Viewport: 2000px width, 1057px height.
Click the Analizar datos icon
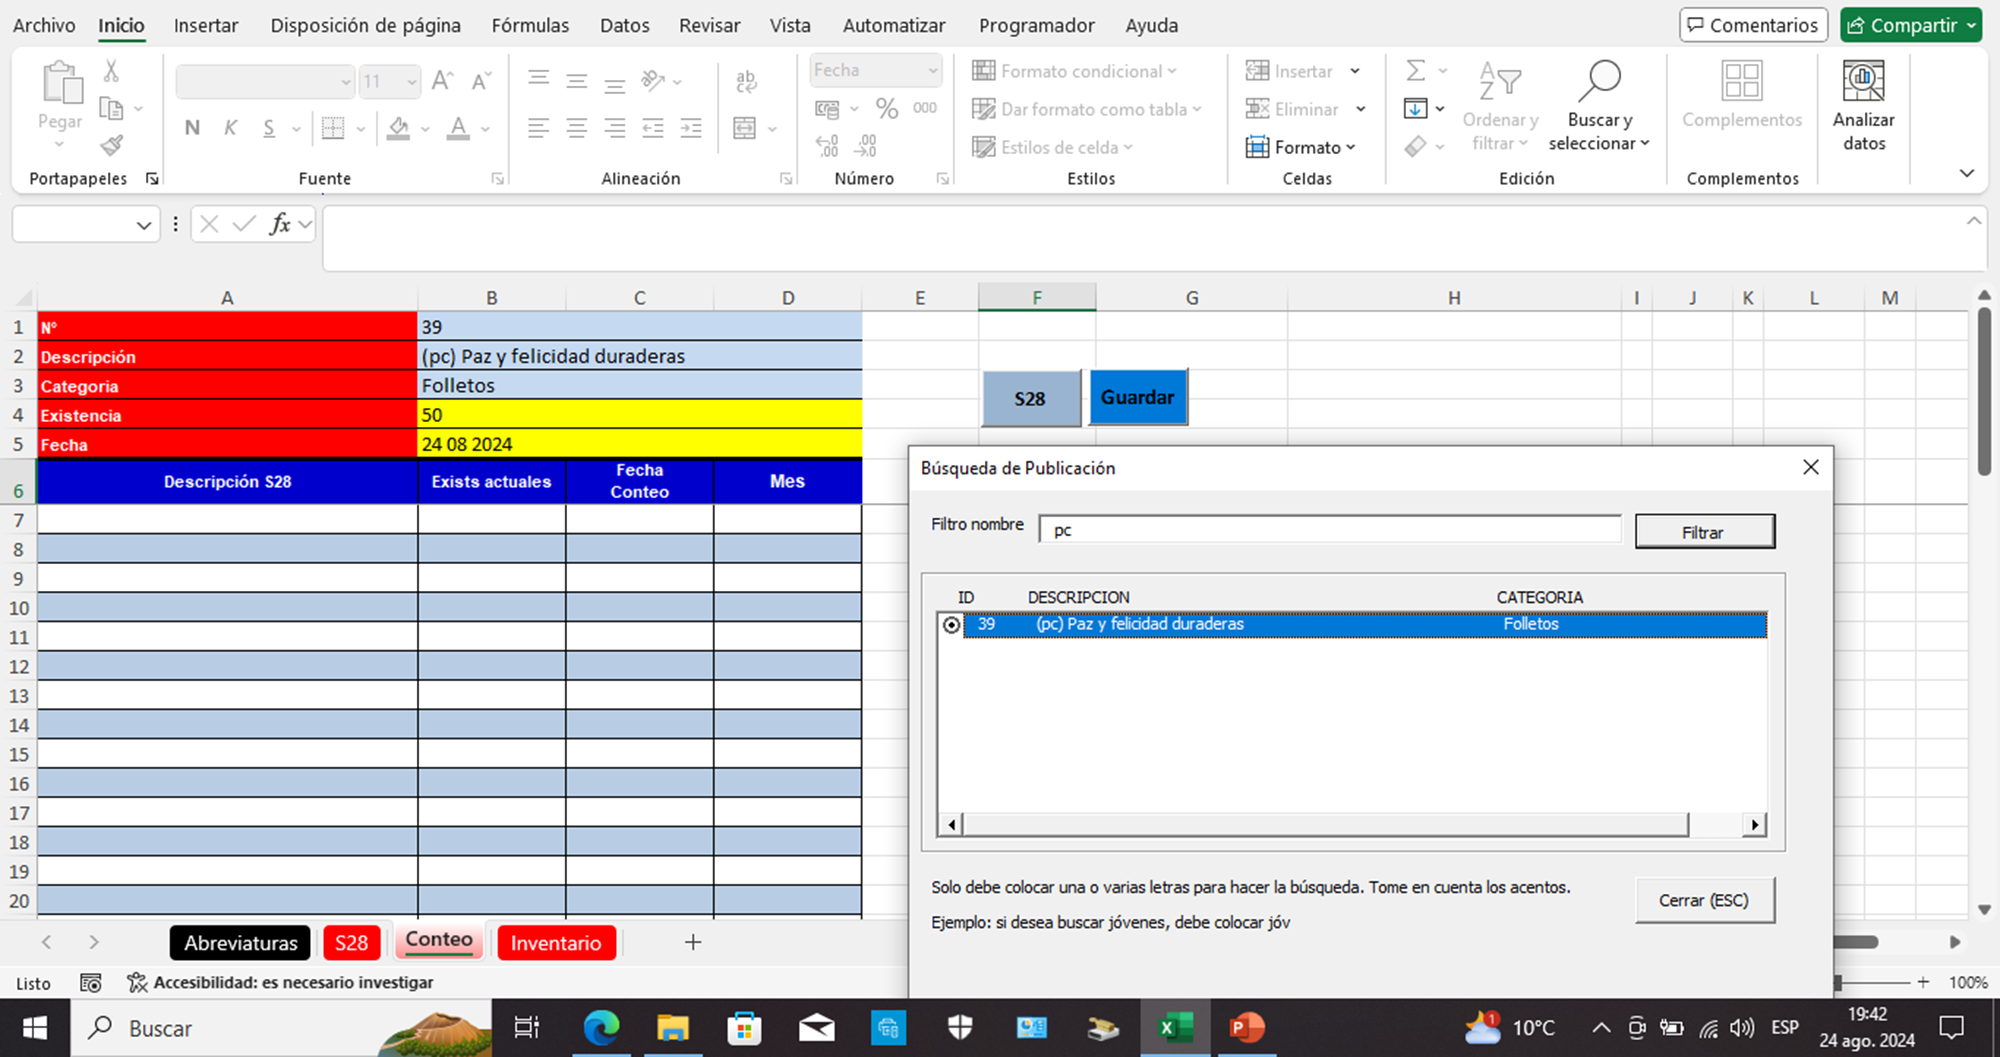point(1863,82)
